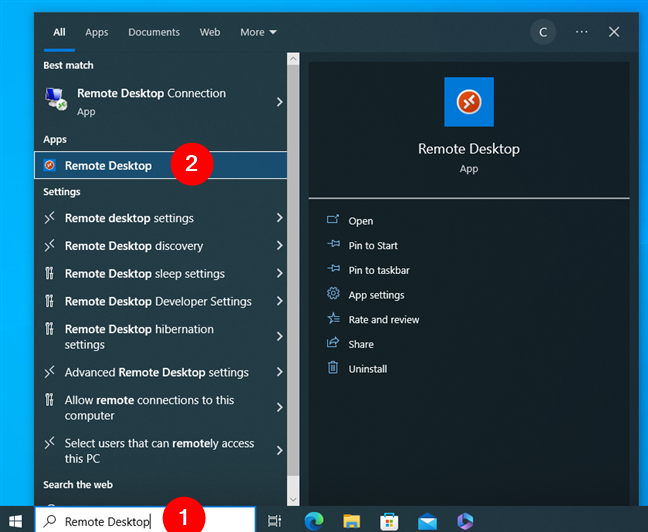Switch to the Documents search tab

click(153, 32)
